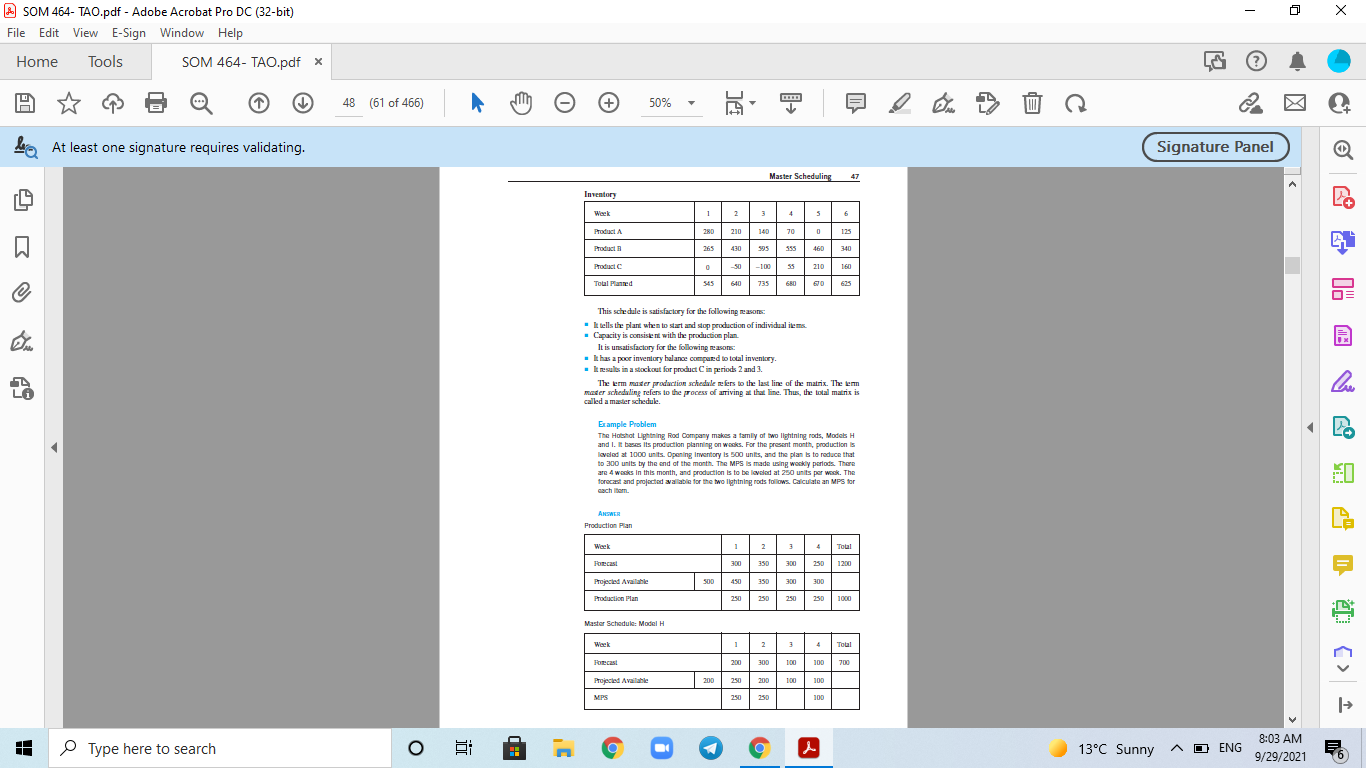This screenshot has width=1366, height=768.
Task: Zoom out on the PDF page
Action: coord(565,103)
